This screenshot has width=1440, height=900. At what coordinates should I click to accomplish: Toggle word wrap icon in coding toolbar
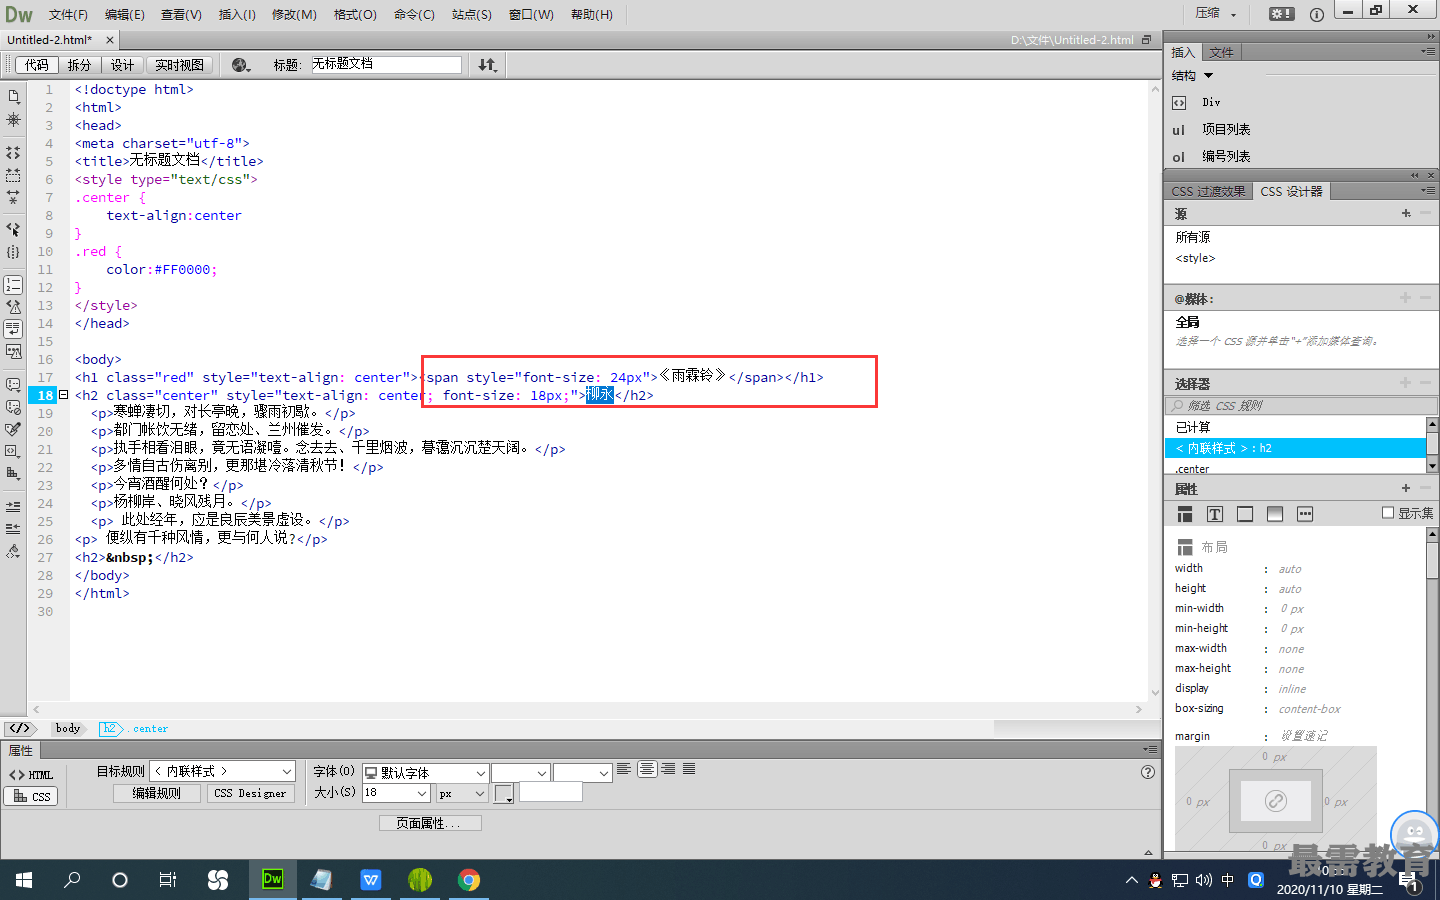click(x=13, y=328)
